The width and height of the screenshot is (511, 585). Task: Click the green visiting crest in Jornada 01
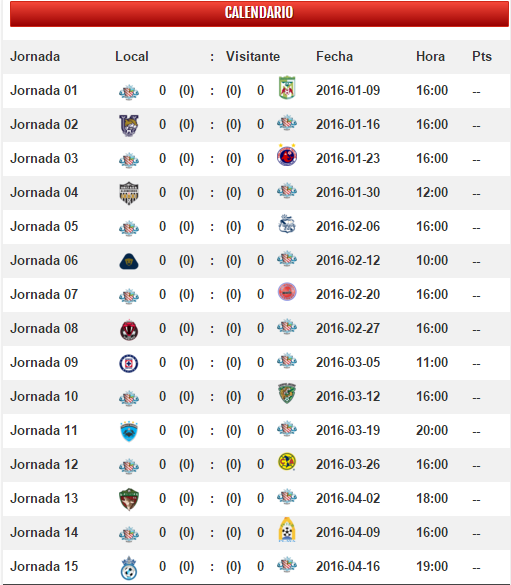pyautogui.click(x=287, y=88)
